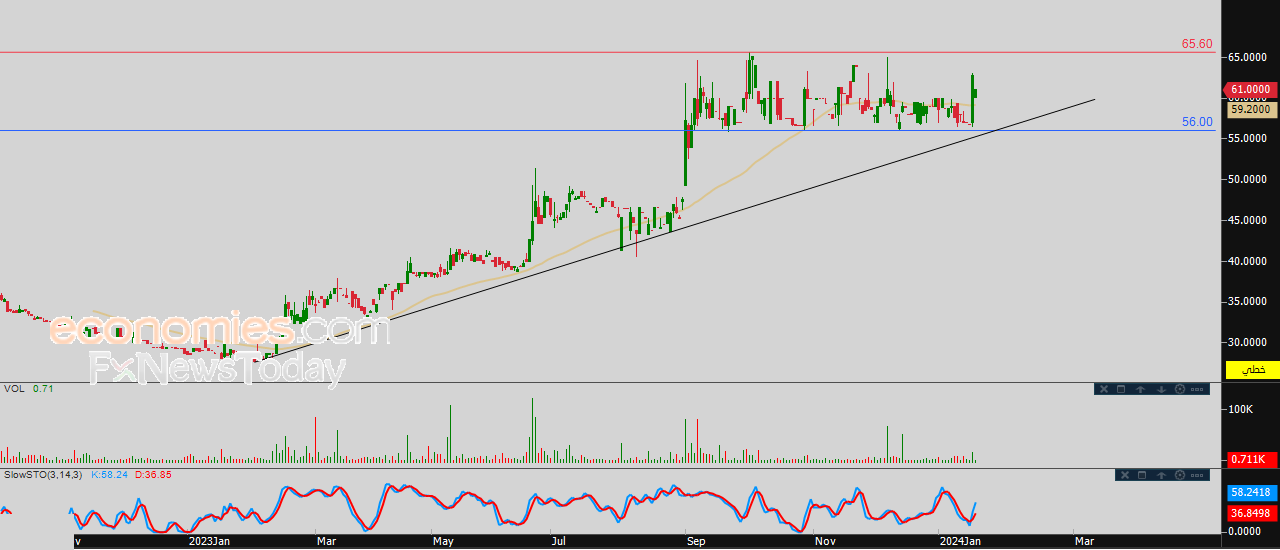Click the 56.00 support level label

click(x=1197, y=122)
